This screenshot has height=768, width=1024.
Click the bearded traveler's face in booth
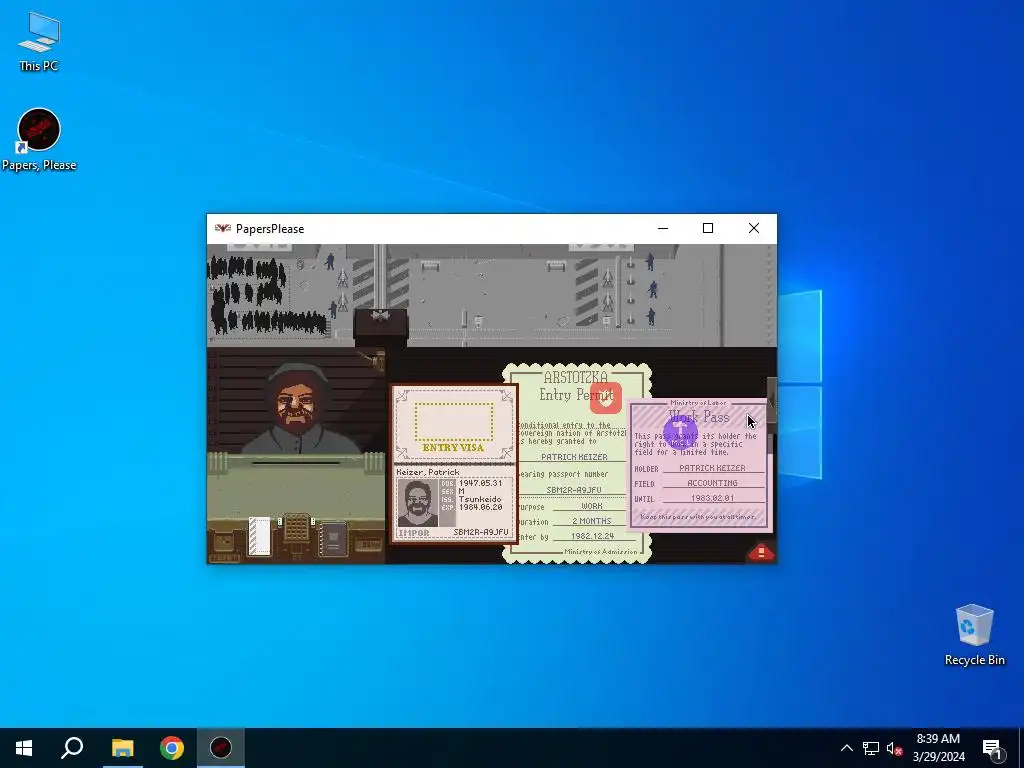pos(295,404)
